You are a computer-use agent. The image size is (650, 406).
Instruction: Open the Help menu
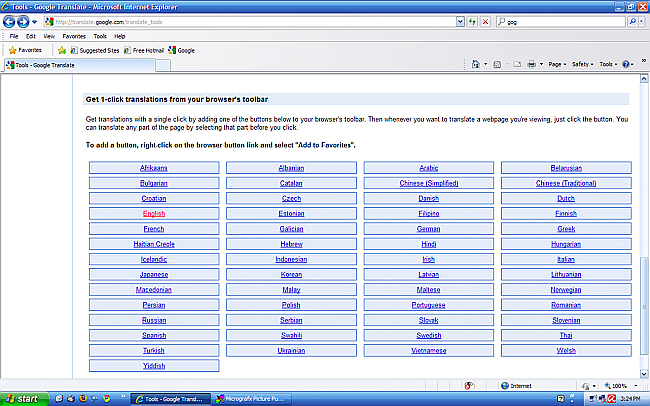pos(120,36)
